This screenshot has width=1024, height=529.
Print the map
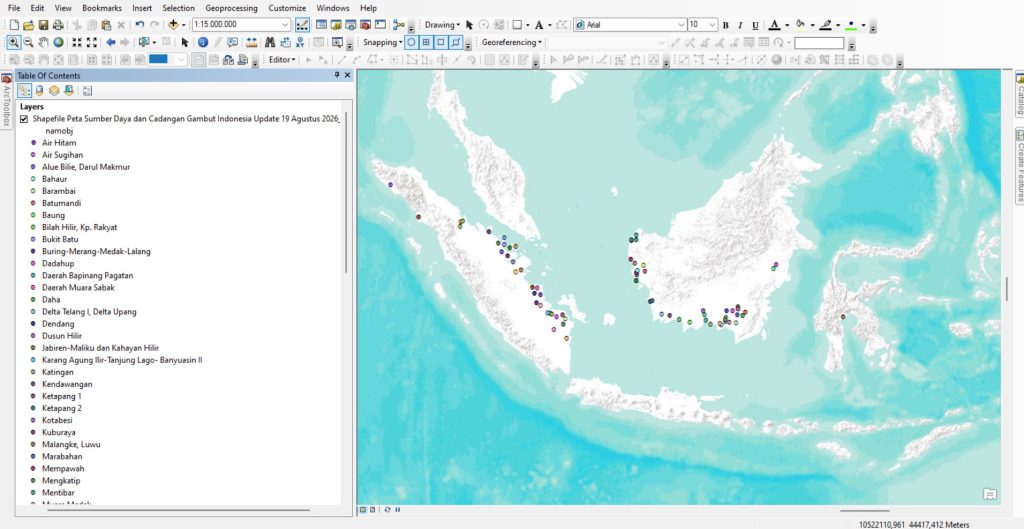tap(58, 25)
